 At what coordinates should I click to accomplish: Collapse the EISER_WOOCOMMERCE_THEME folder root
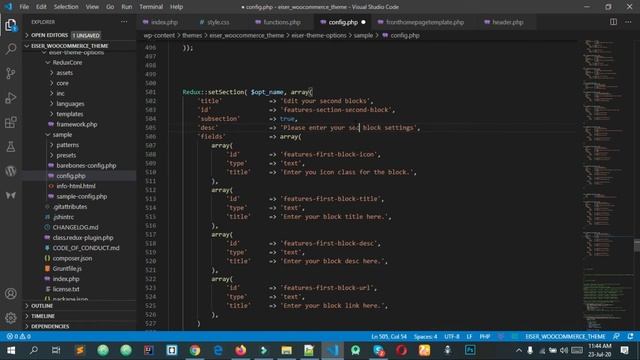coord(69,46)
